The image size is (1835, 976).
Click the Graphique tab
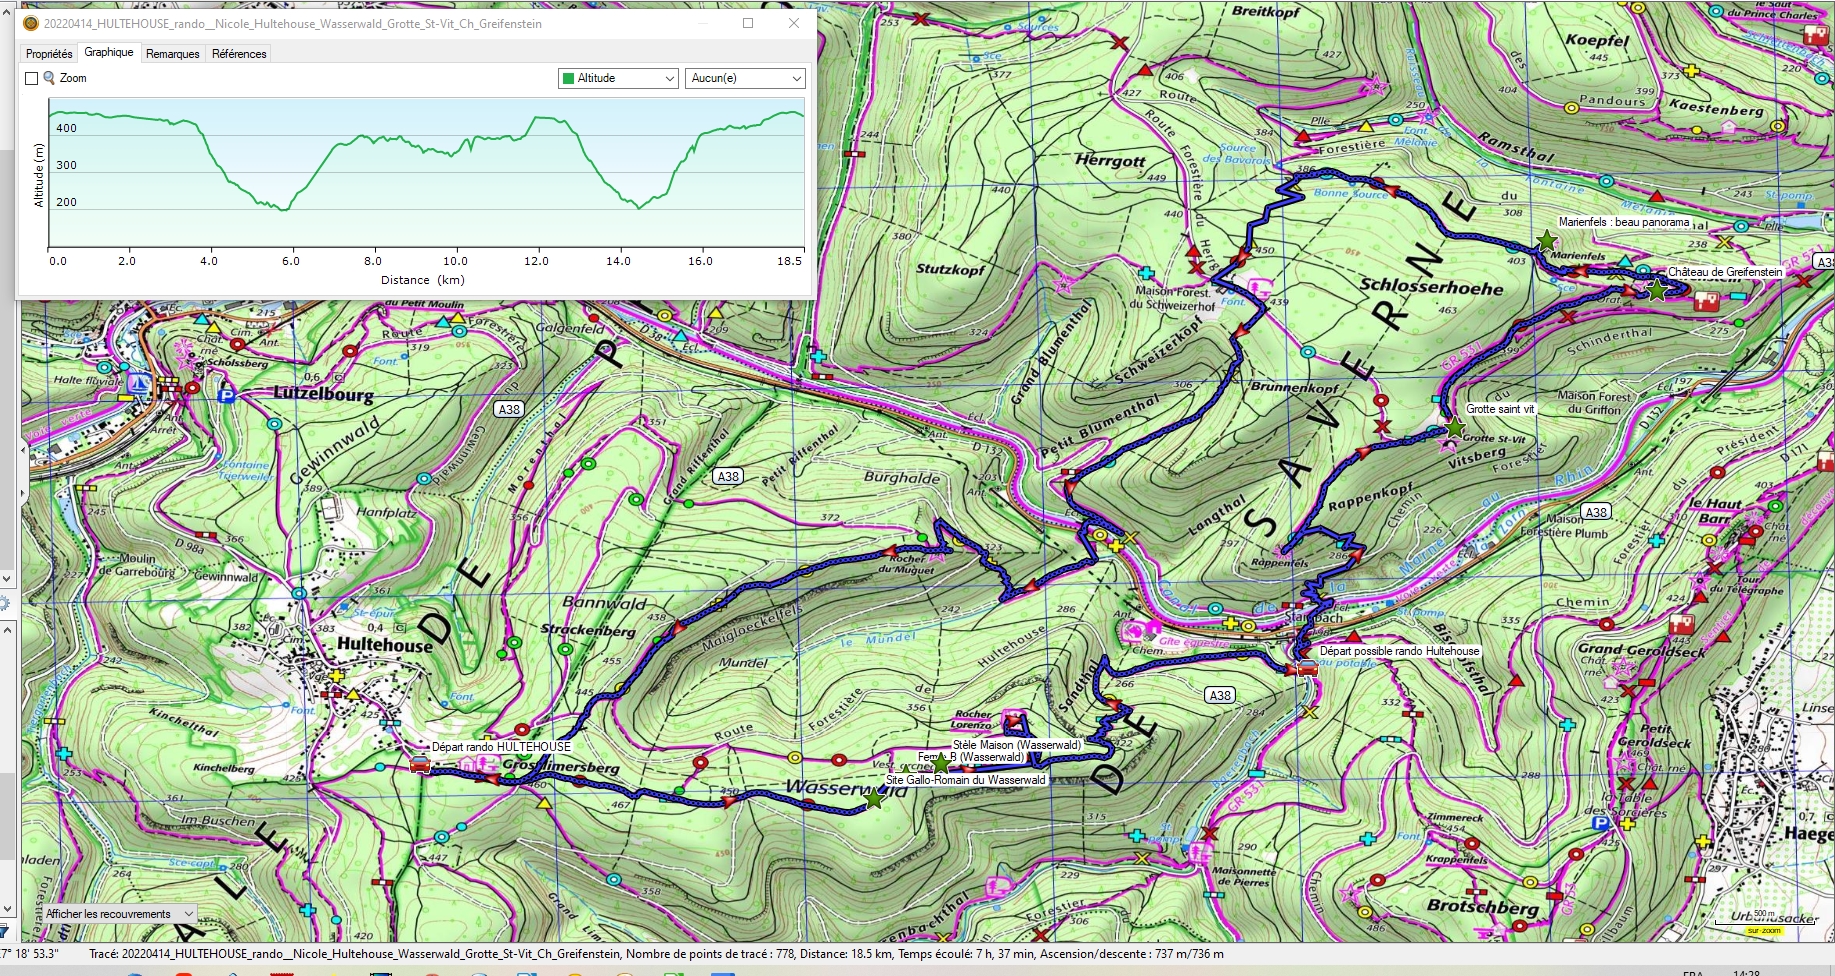coord(109,53)
